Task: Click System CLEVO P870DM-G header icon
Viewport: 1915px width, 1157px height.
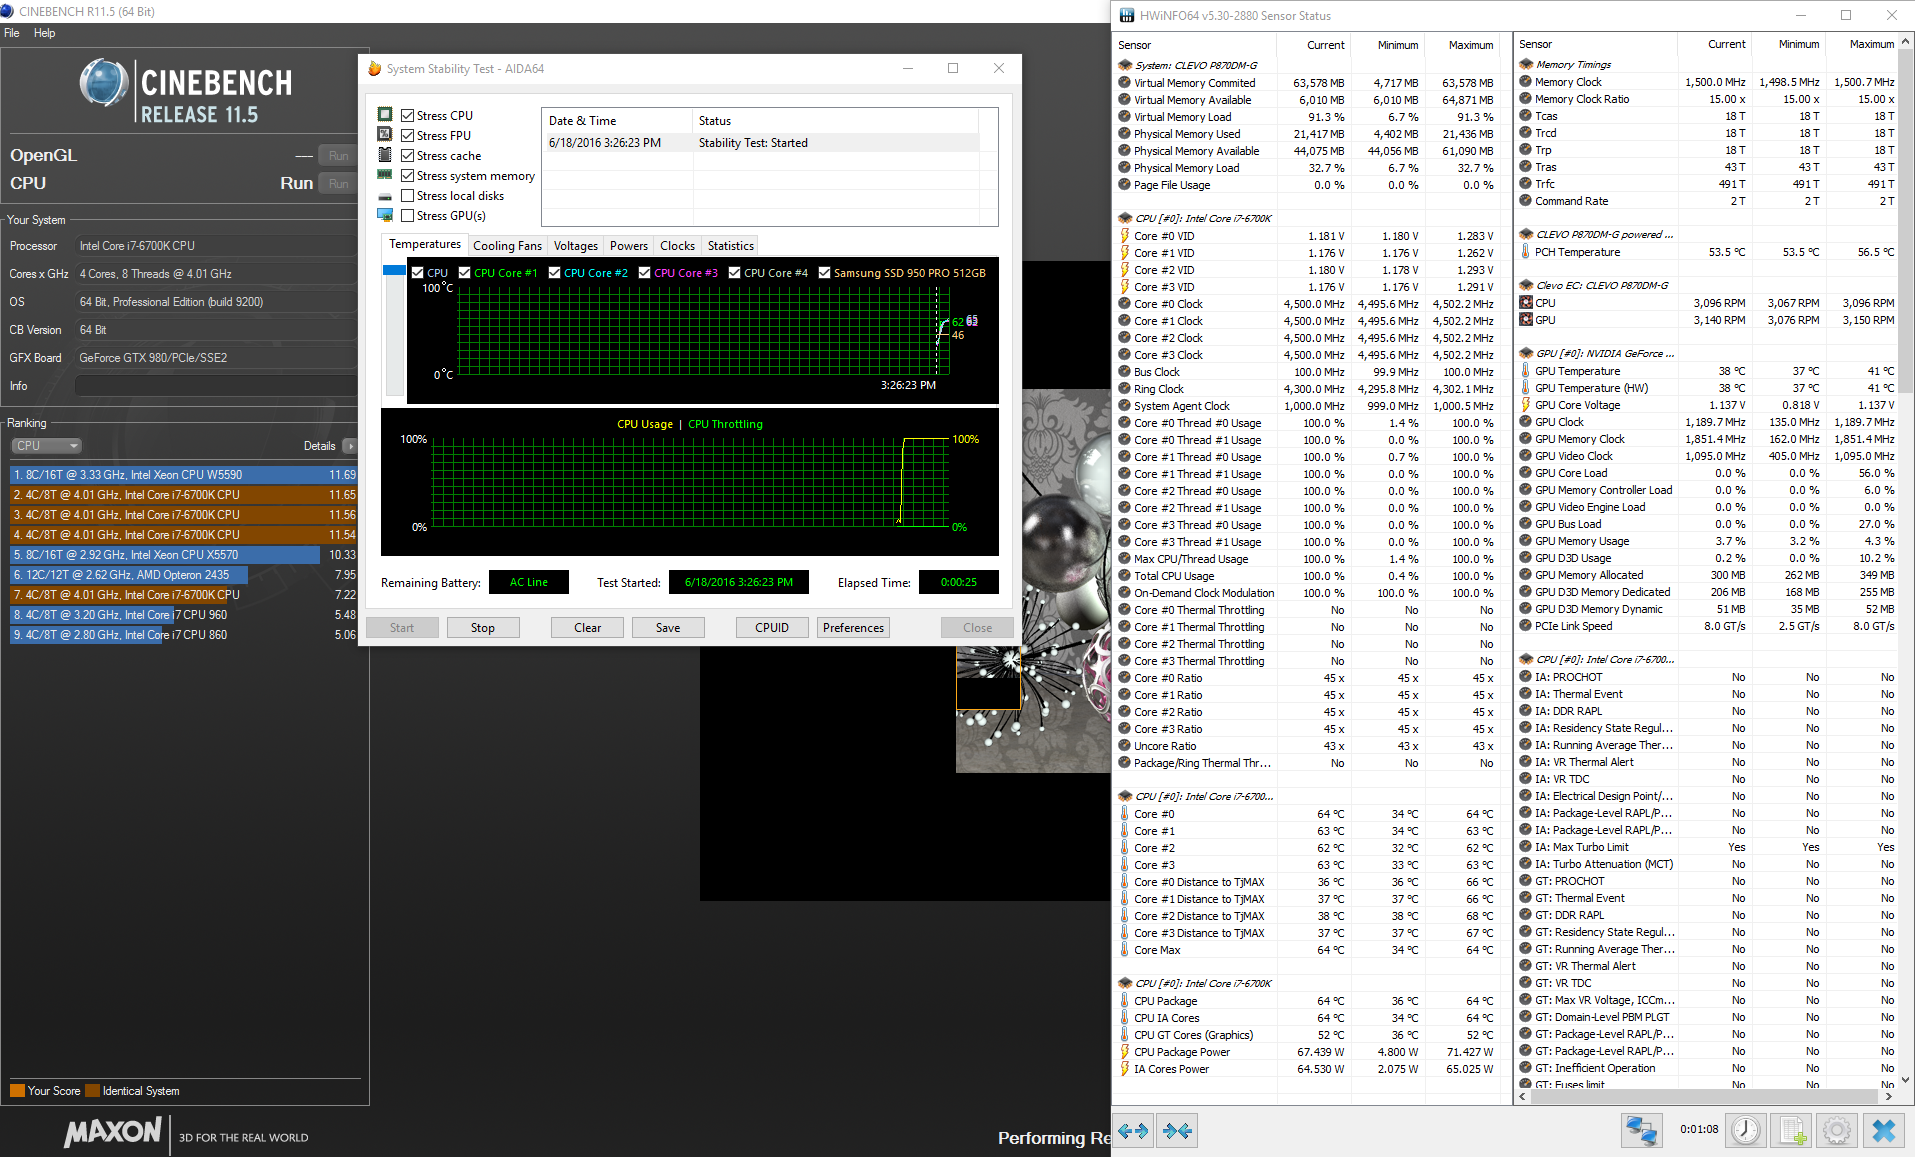Action: click(x=1125, y=65)
